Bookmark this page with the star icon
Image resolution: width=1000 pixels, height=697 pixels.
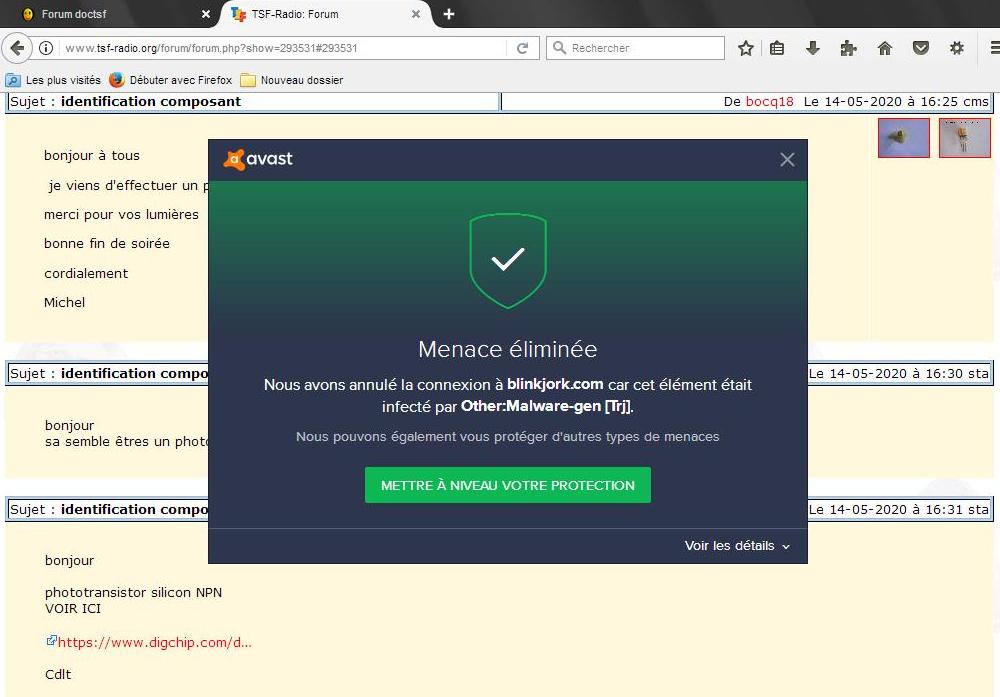745,48
